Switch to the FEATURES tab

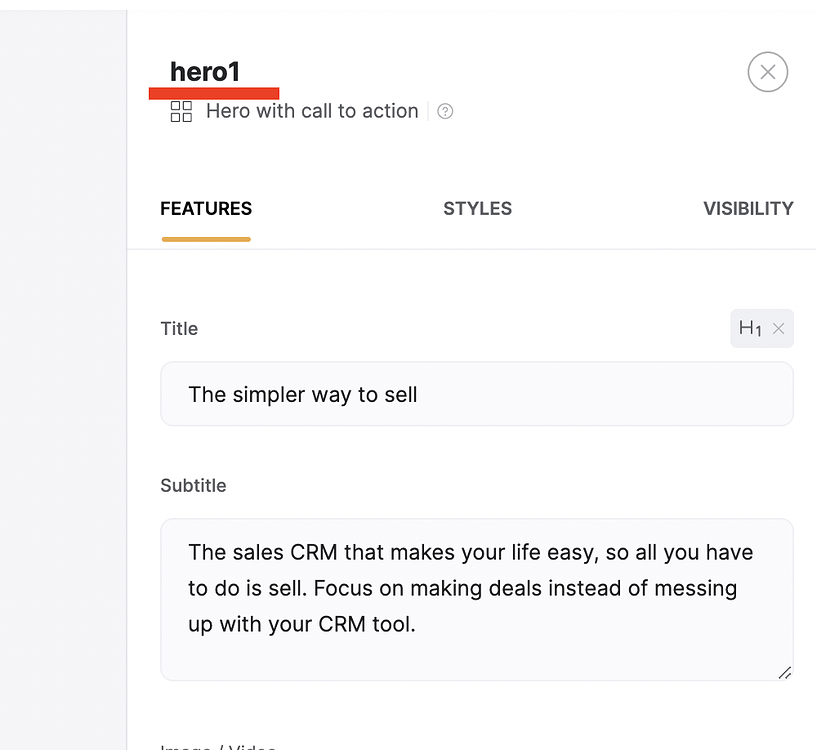[x=206, y=209]
